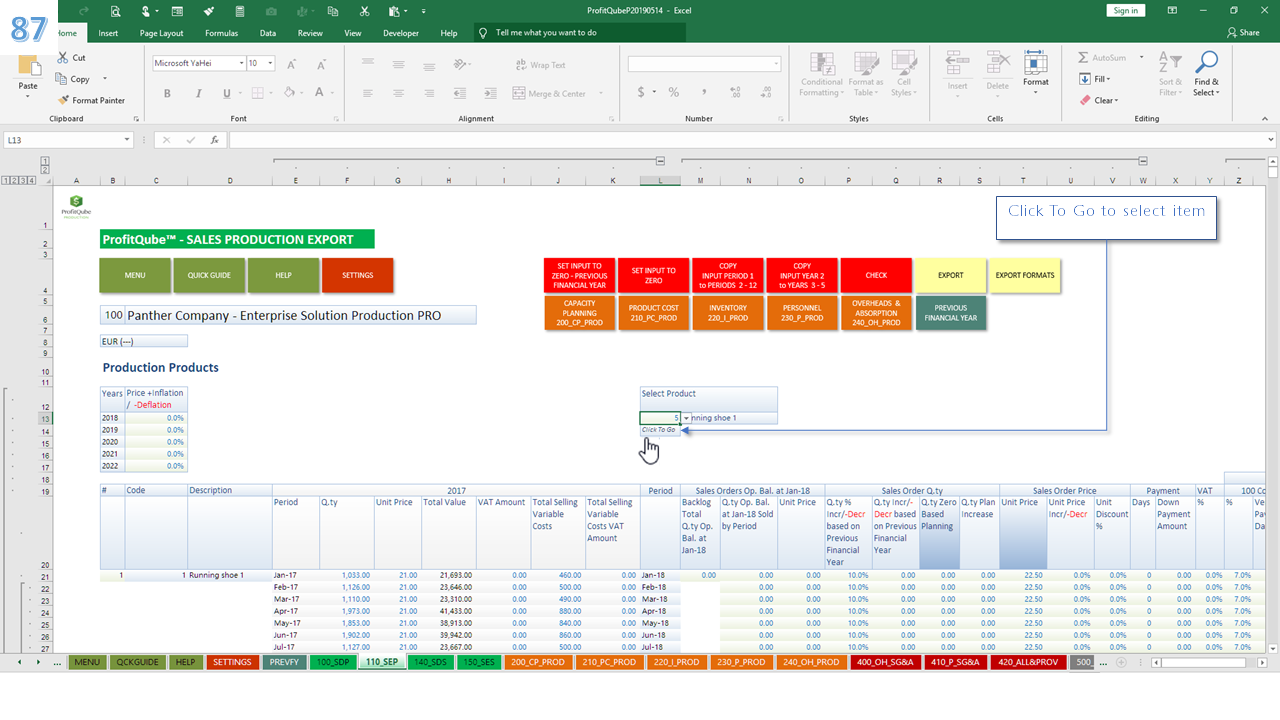The height and width of the screenshot is (720, 1280).
Task: Click the red SETTINGS button
Action: (x=358, y=275)
